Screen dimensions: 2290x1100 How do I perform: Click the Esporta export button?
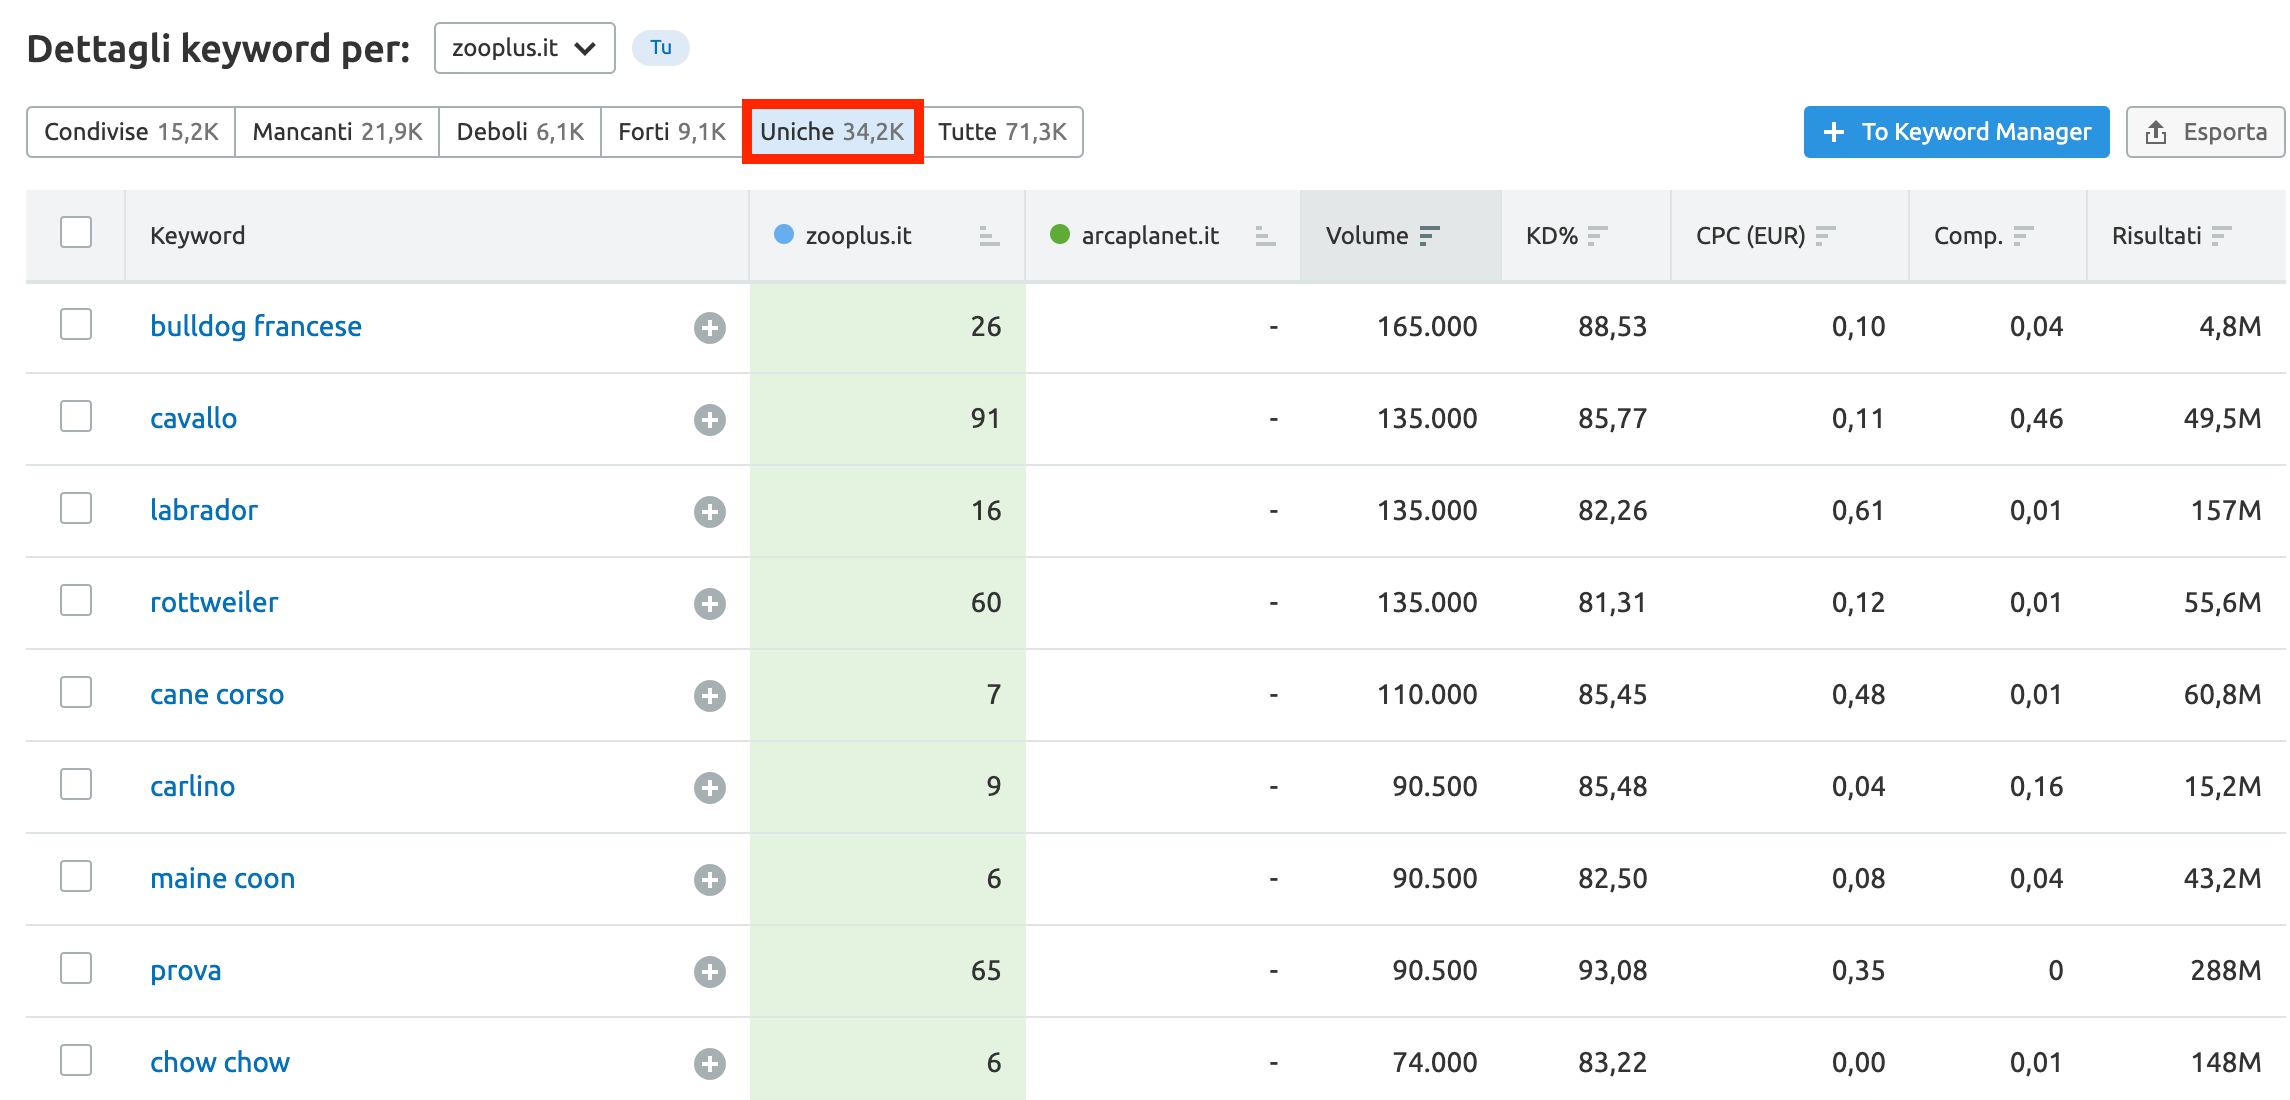pyautogui.click(x=2205, y=132)
